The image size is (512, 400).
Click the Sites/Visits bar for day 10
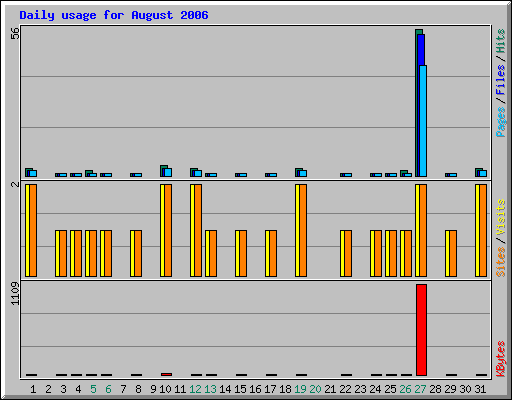pos(166,230)
